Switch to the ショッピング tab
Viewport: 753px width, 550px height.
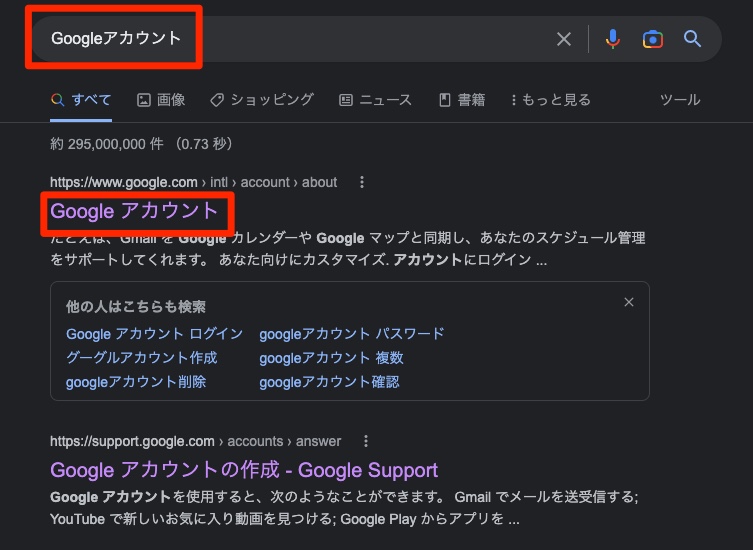[x=262, y=100]
